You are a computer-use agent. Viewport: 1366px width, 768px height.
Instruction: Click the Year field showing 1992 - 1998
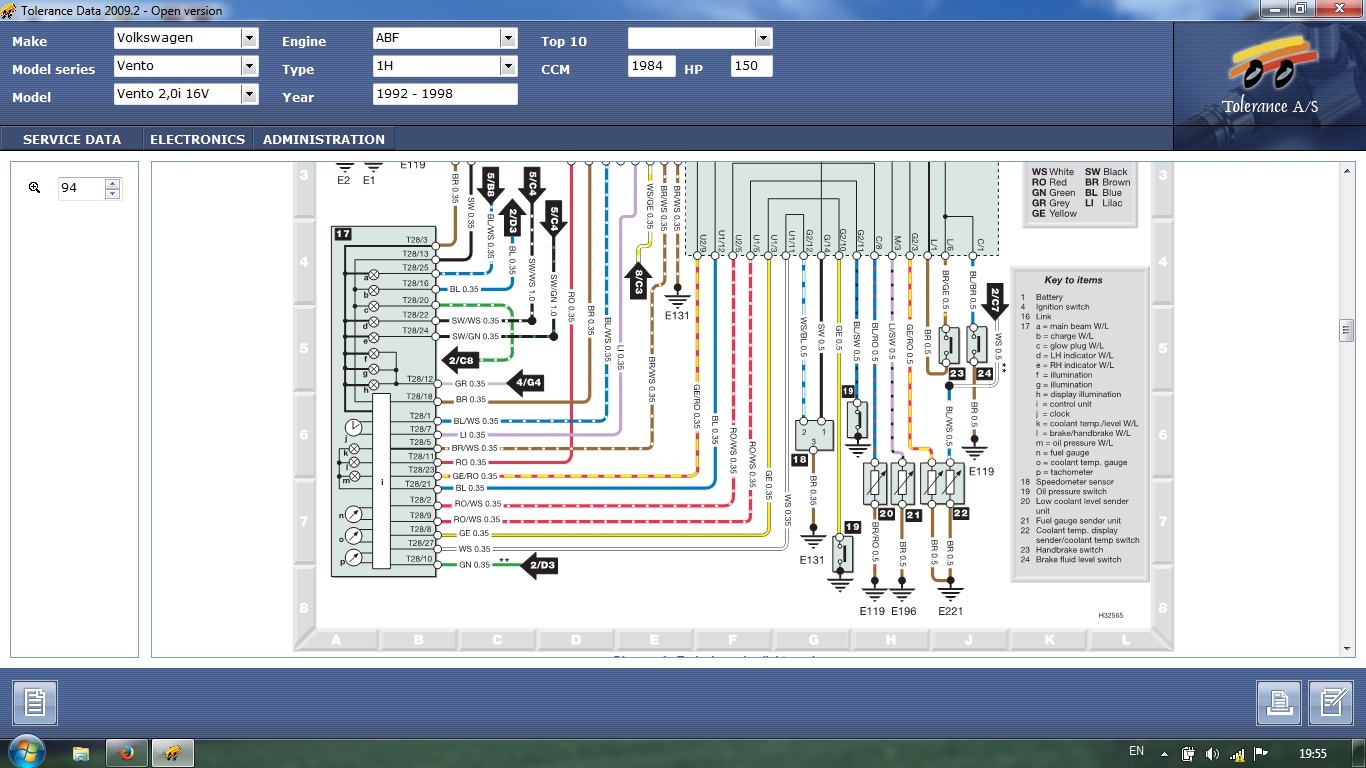tap(444, 94)
